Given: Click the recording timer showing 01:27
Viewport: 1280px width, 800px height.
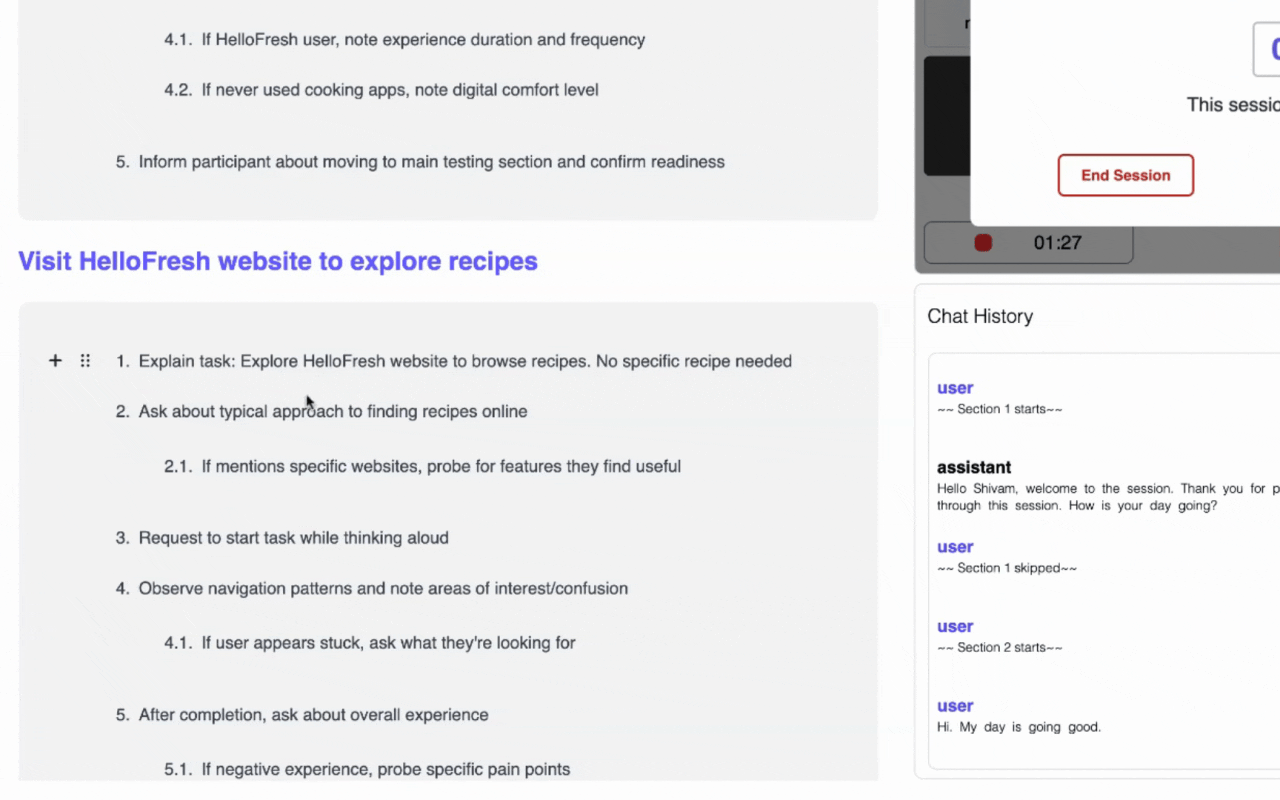Looking at the screenshot, I should [x=1057, y=242].
